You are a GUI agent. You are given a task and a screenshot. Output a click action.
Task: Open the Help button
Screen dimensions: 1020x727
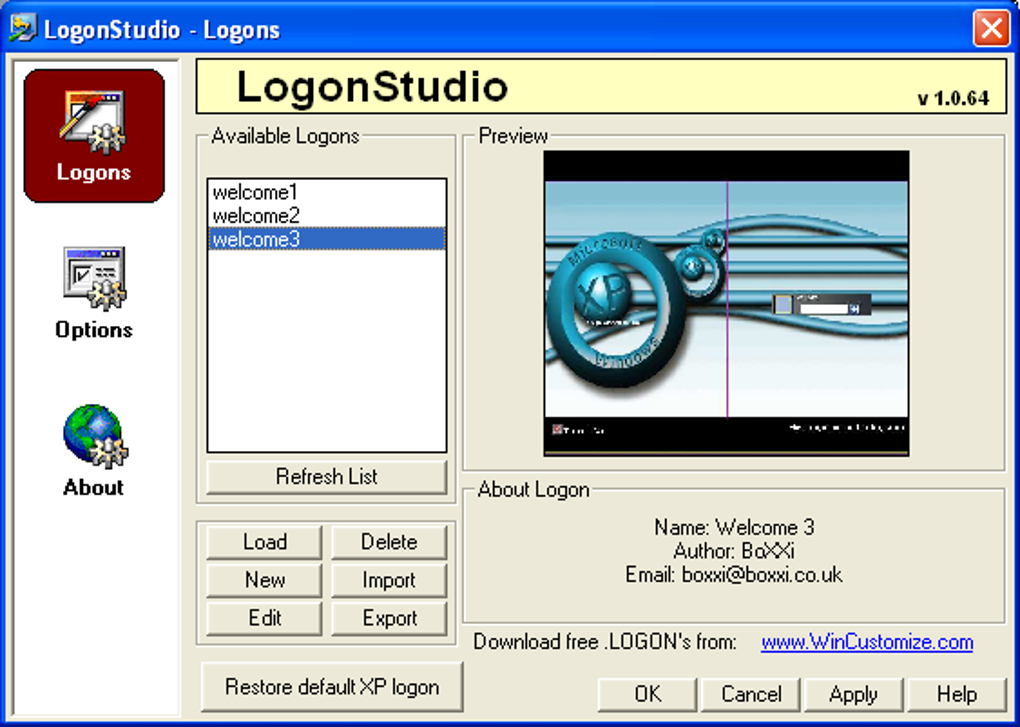tap(956, 694)
